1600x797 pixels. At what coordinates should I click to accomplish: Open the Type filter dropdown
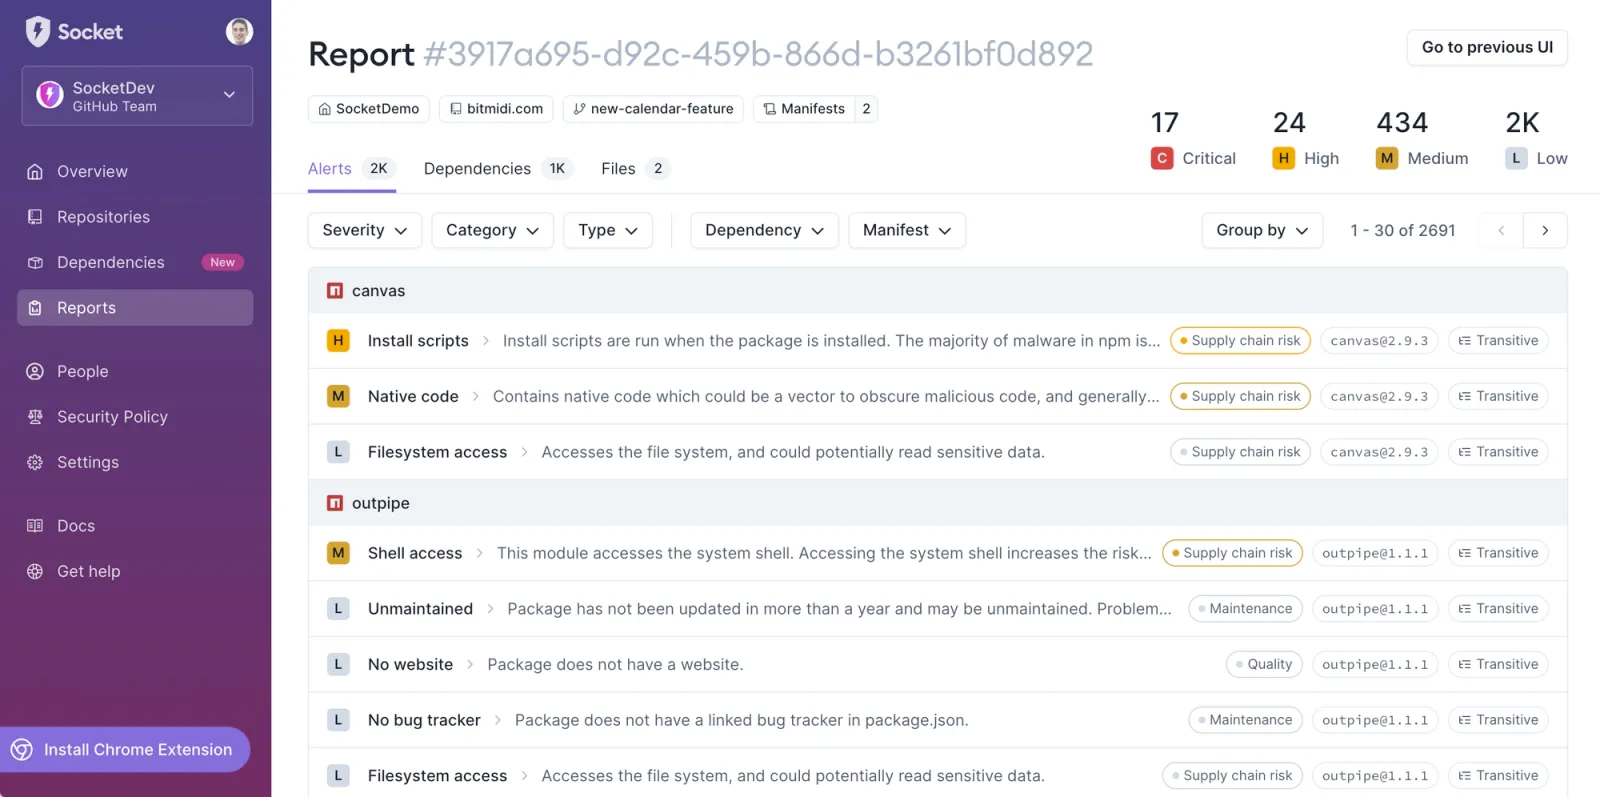coord(608,230)
